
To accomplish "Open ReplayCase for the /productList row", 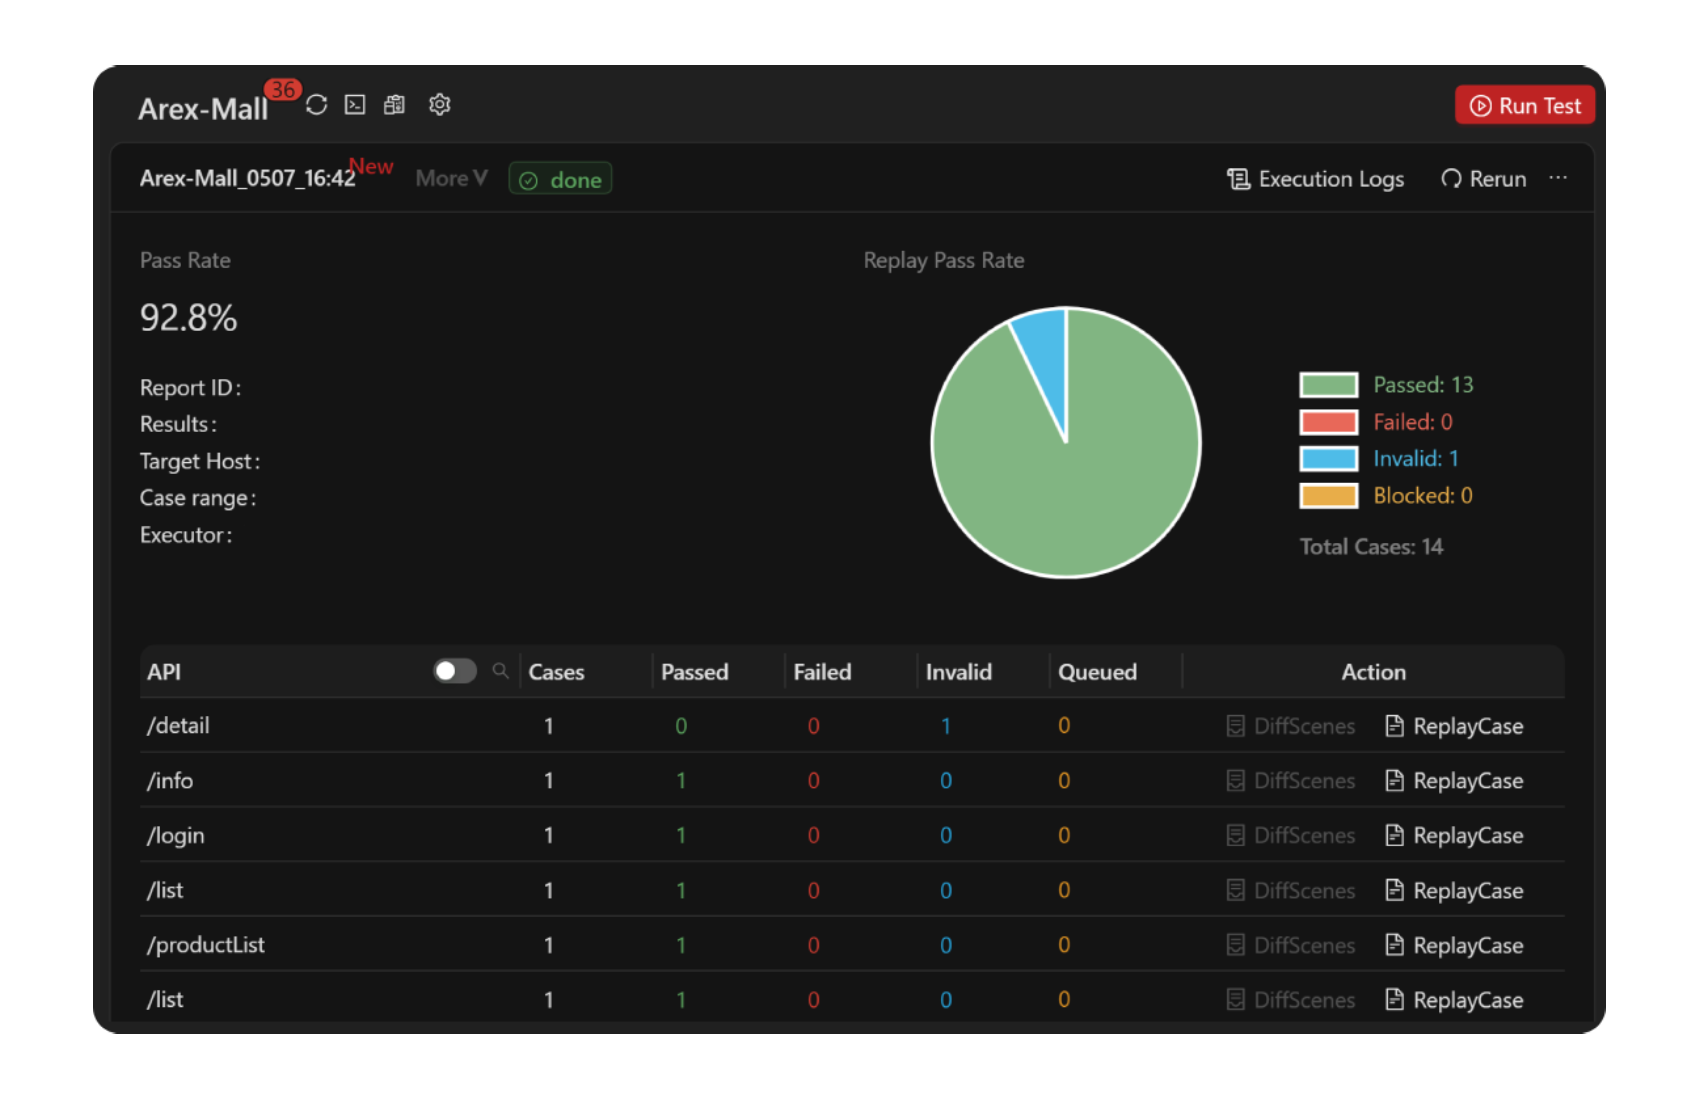I will click(1454, 945).
